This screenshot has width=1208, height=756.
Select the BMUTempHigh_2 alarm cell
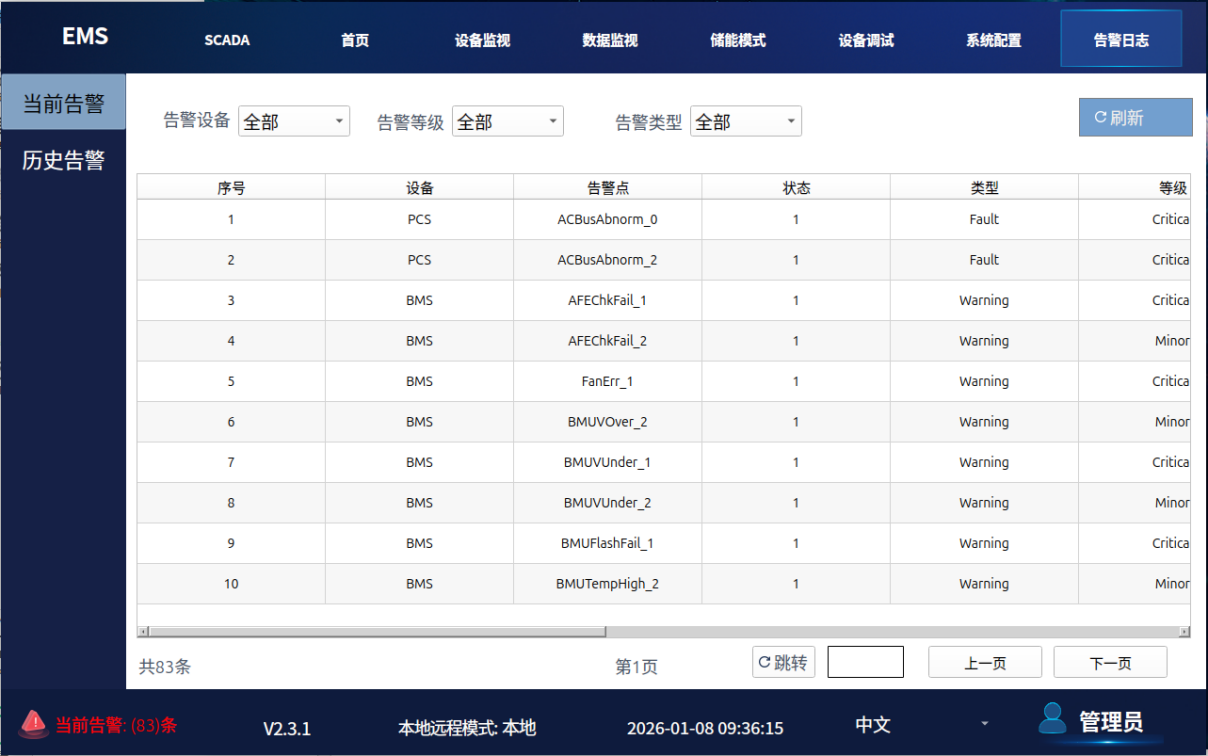click(608, 584)
